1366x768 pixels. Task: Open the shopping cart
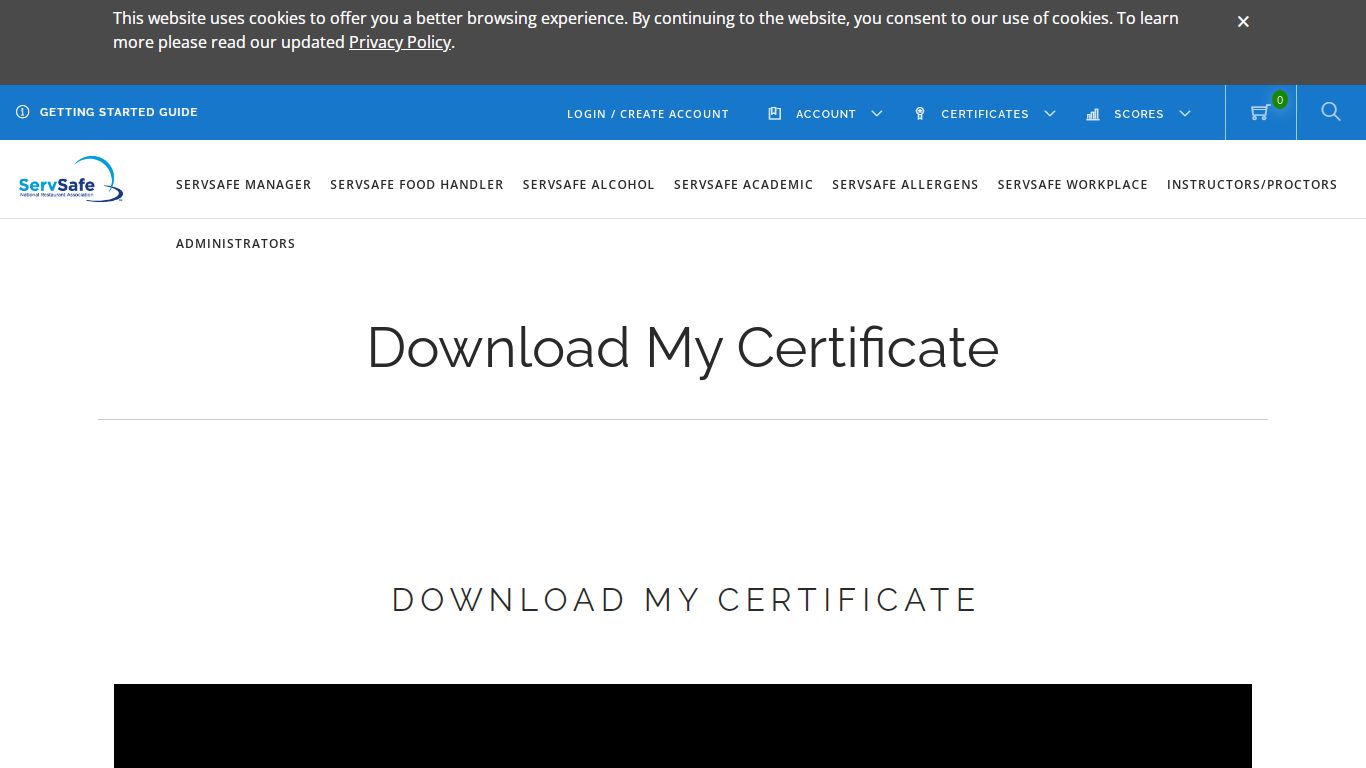pos(1260,113)
